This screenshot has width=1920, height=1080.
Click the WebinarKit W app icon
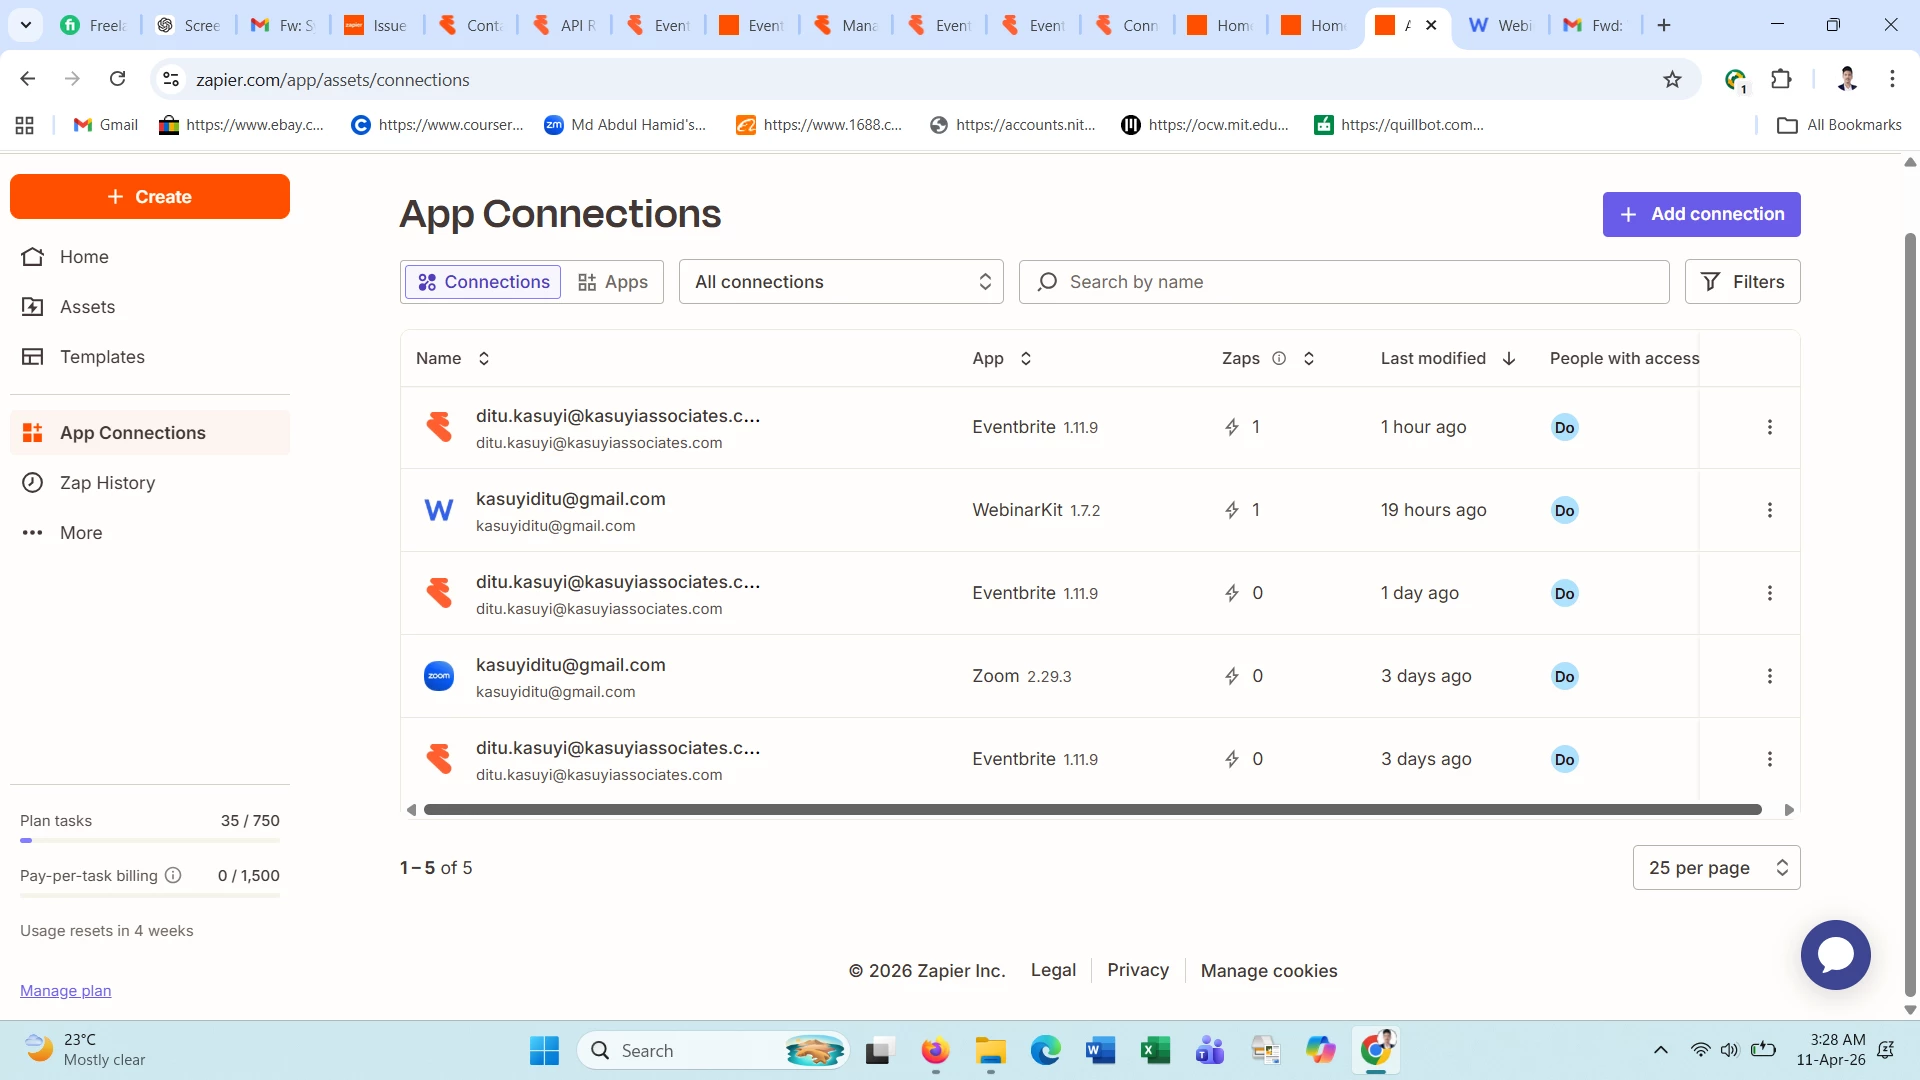pyautogui.click(x=439, y=510)
